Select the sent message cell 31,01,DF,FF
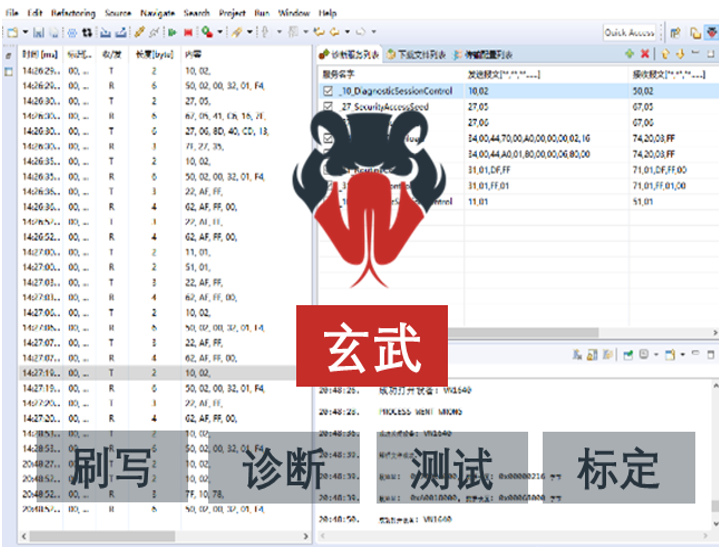Viewport: 719px width, 547px height. (x=489, y=170)
